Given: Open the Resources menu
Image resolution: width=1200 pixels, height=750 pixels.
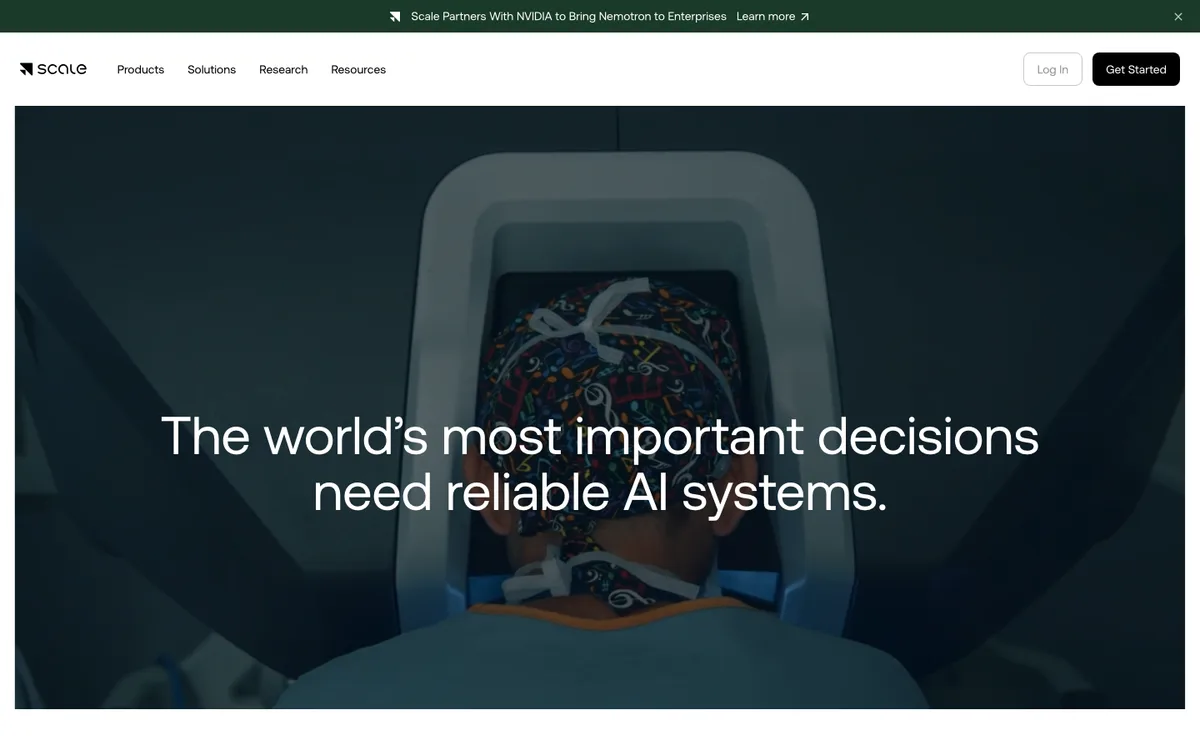Looking at the screenshot, I should 358,70.
